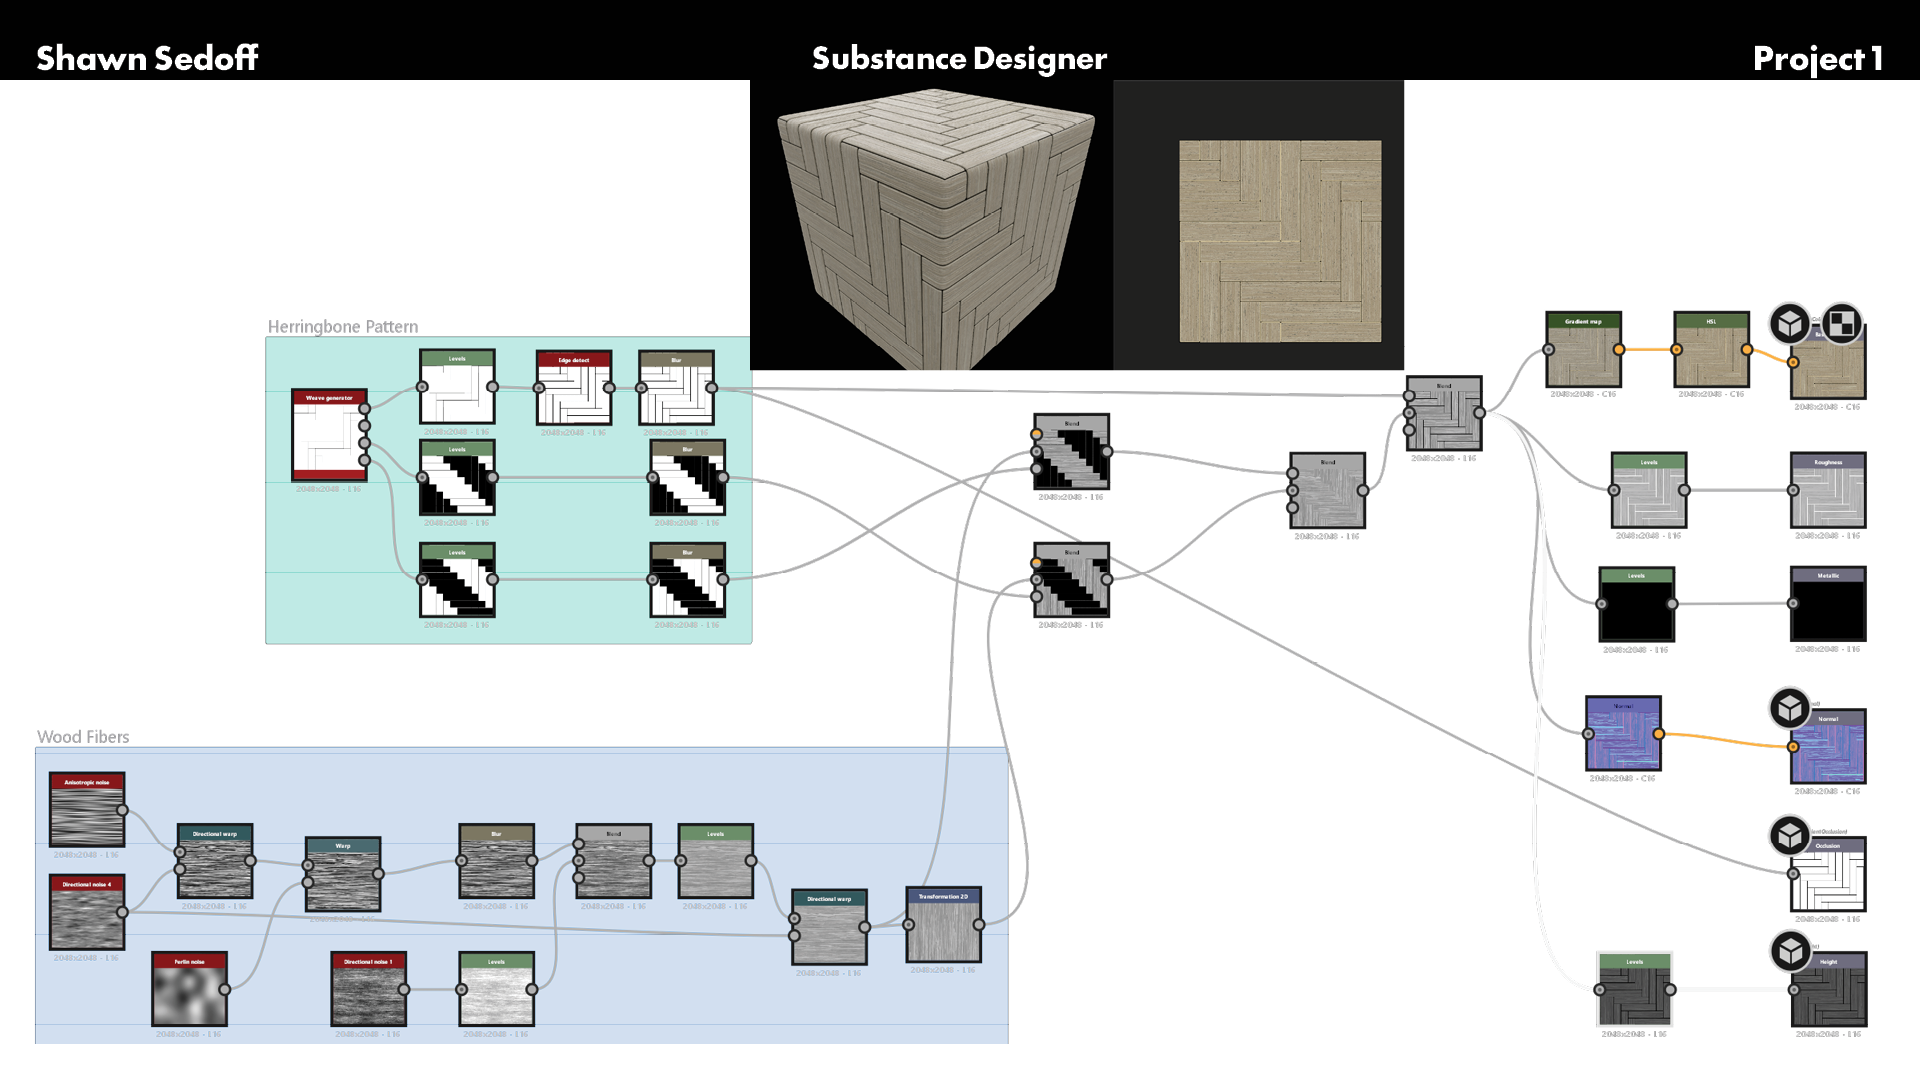The height and width of the screenshot is (1080, 1920).
Task: Select the Anisotropic noise node
Action: point(87,810)
